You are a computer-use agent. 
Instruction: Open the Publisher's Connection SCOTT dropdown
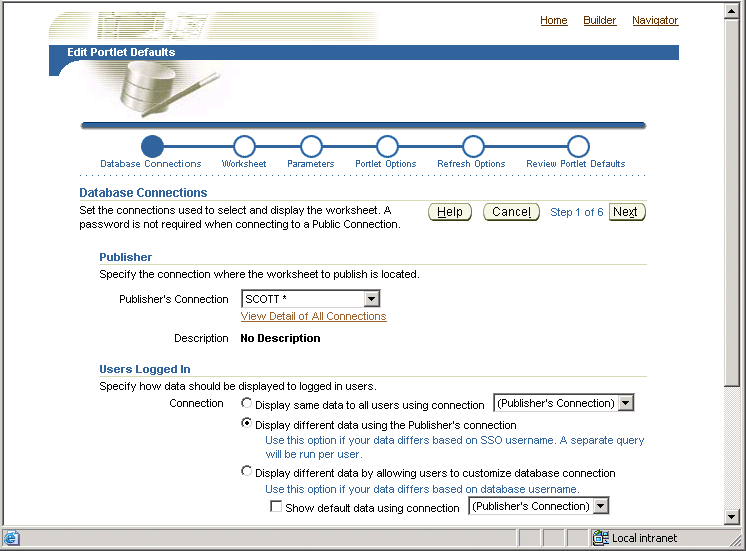pyautogui.click(x=311, y=299)
